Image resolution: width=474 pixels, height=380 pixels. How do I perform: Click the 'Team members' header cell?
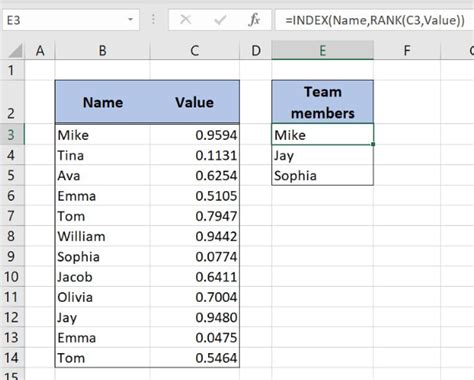[323, 102]
